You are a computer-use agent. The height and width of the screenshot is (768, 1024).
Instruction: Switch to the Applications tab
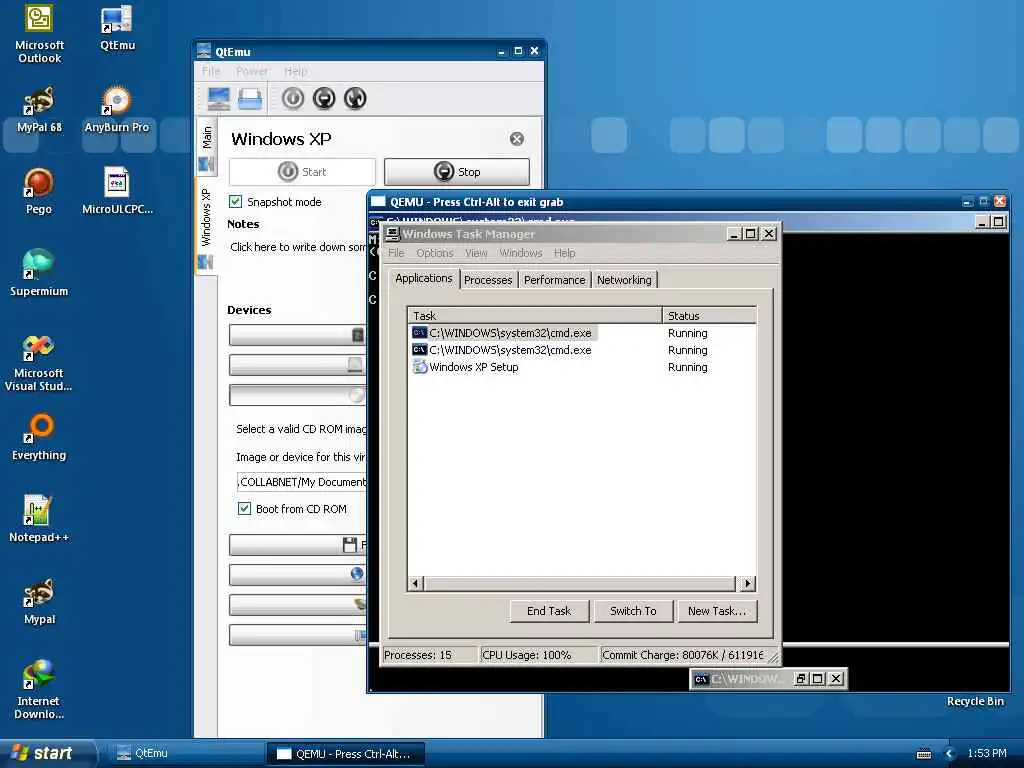(x=424, y=278)
